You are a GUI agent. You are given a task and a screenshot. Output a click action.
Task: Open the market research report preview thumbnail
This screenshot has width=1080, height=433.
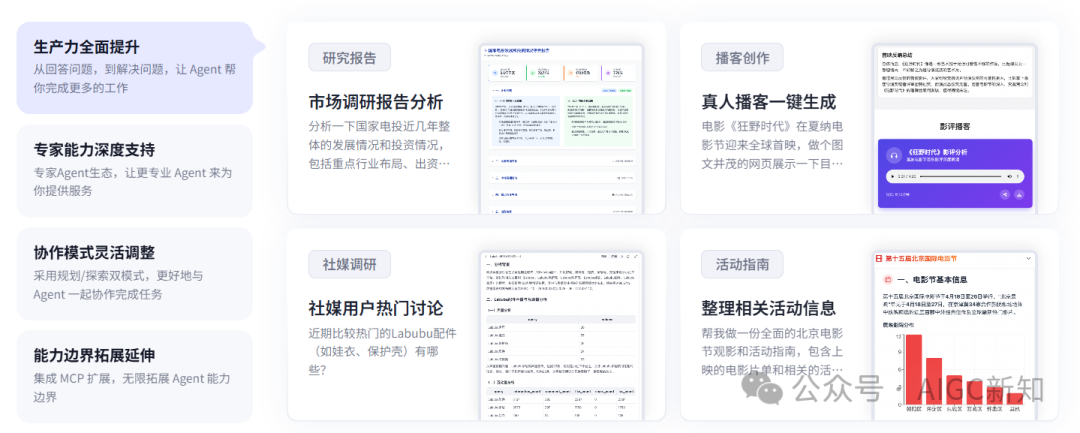(x=561, y=129)
